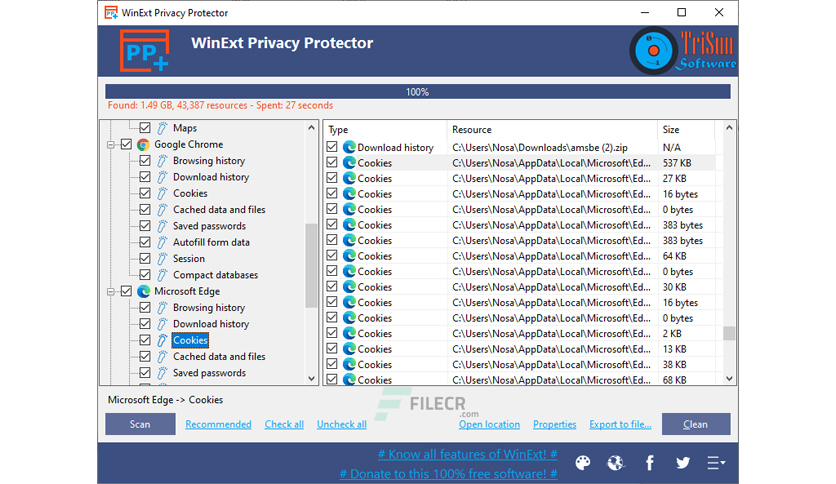
Task: Select the Microsoft Edge browser icon
Action: point(143,292)
